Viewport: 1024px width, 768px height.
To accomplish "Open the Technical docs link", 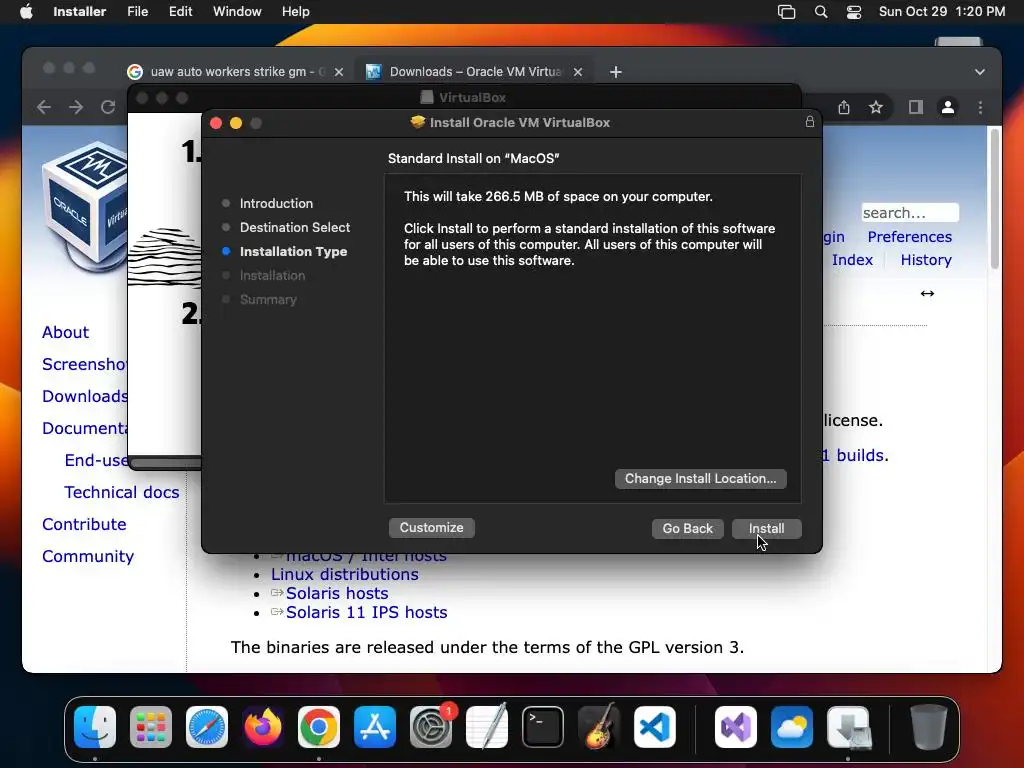I will [x=121, y=492].
